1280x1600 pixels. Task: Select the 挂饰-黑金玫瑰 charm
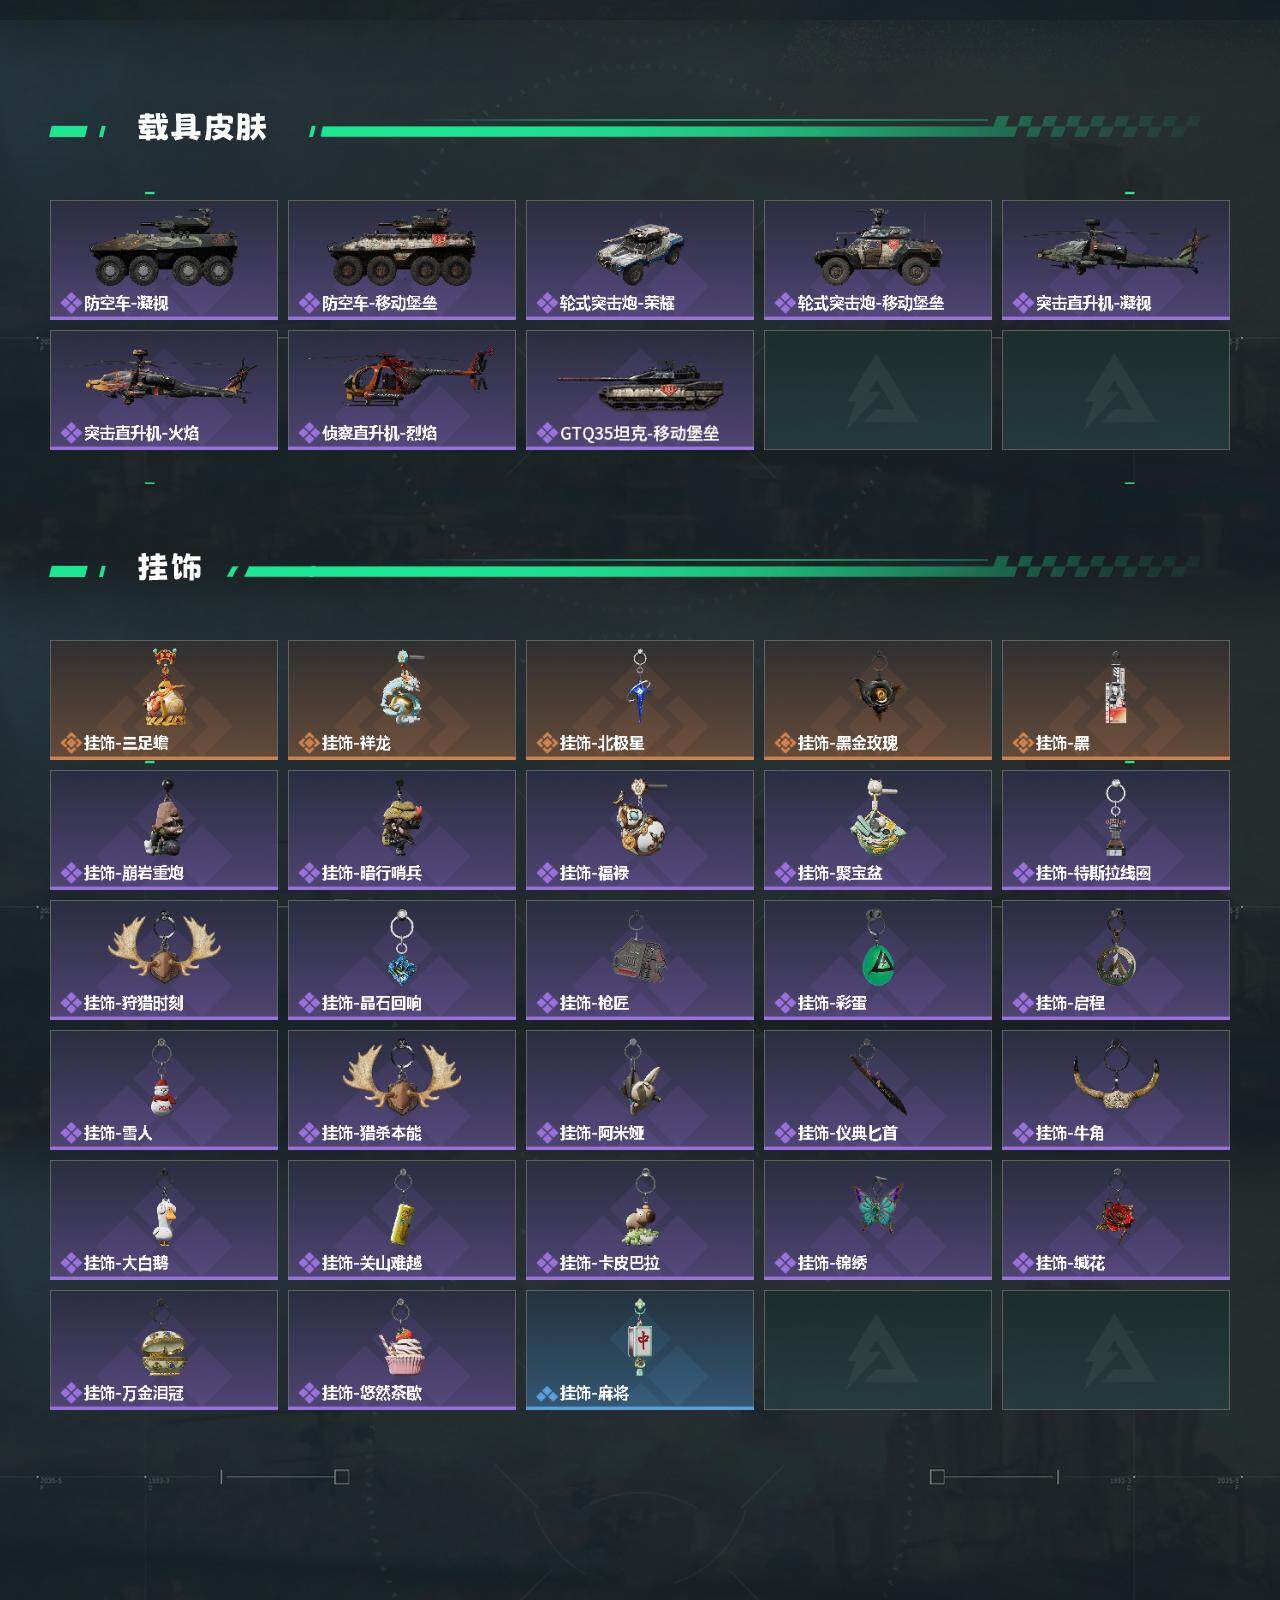(x=878, y=700)
